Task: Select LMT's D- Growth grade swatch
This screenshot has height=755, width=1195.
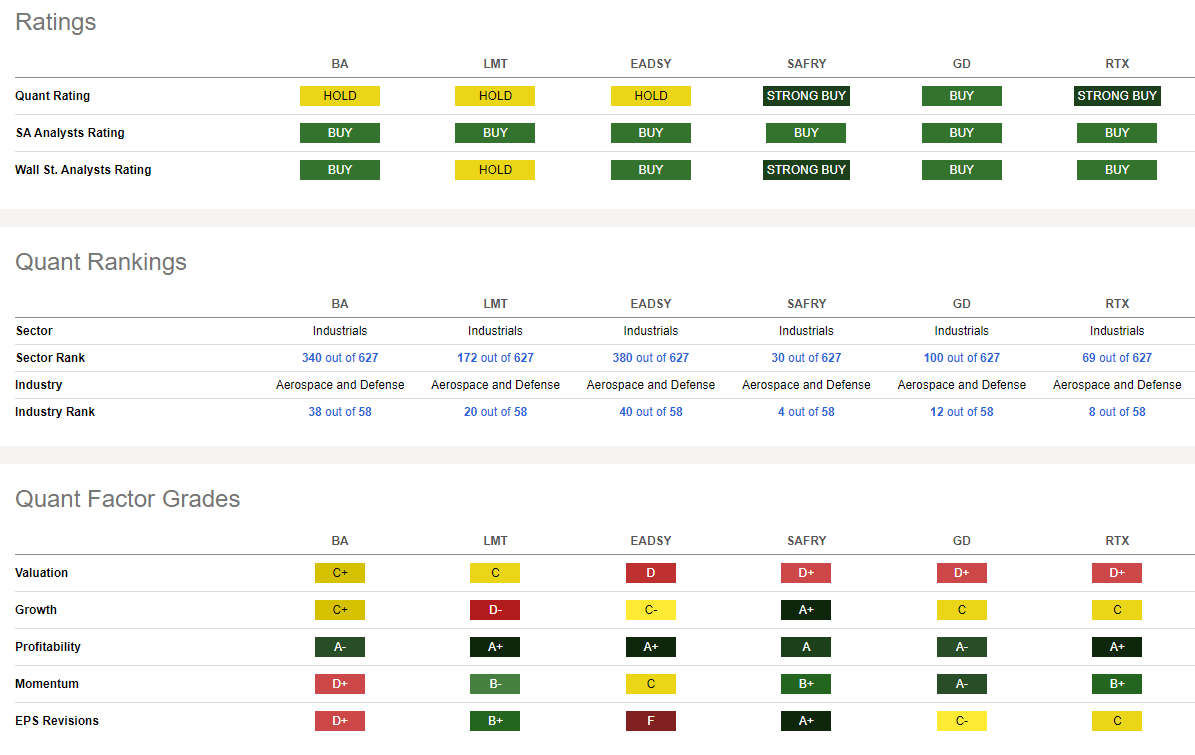Action: point(495,610)
